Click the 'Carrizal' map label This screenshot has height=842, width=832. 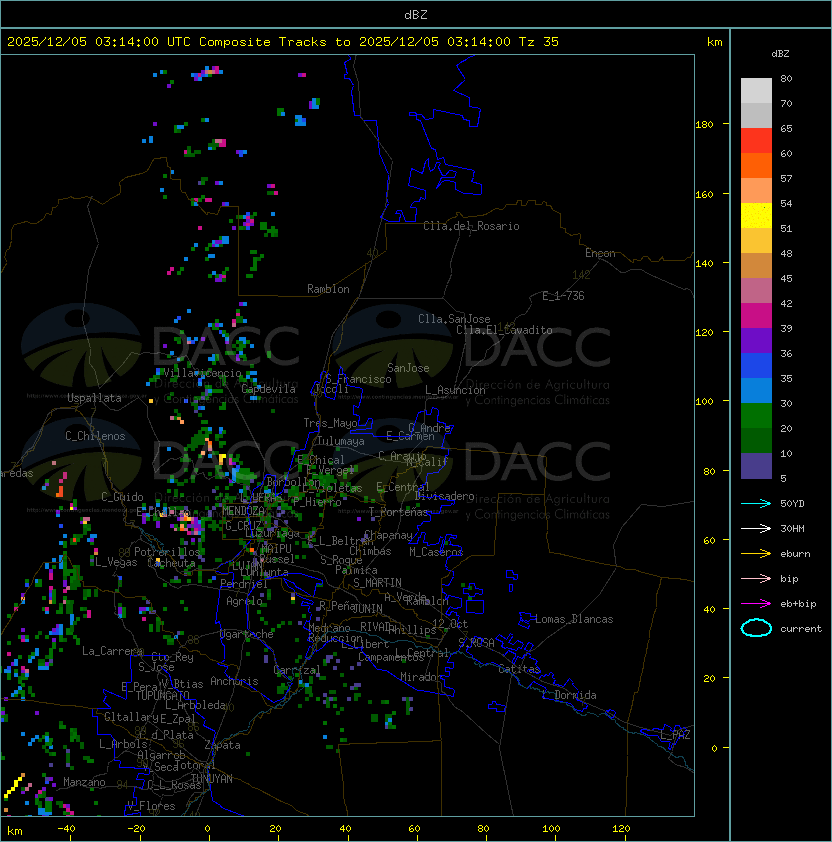(297, 670)
